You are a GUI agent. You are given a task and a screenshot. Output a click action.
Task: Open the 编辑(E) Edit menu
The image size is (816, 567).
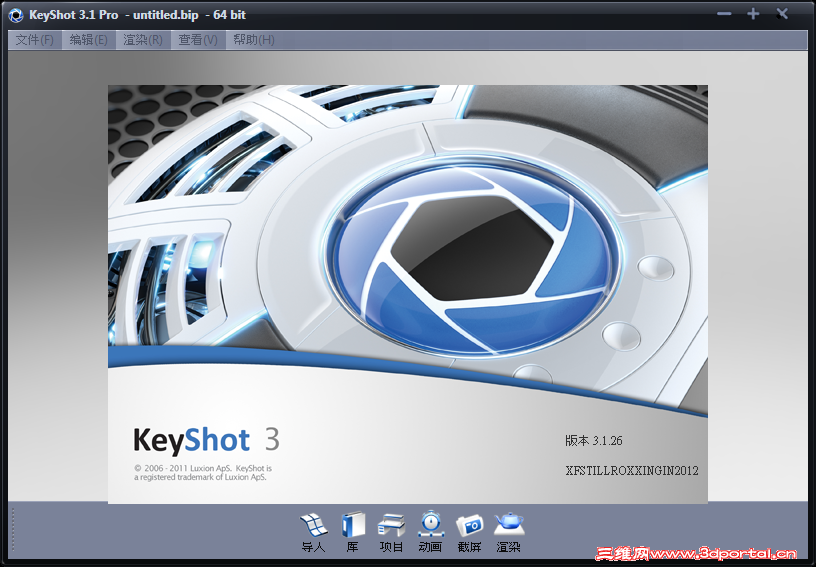[x=88, y=40]
